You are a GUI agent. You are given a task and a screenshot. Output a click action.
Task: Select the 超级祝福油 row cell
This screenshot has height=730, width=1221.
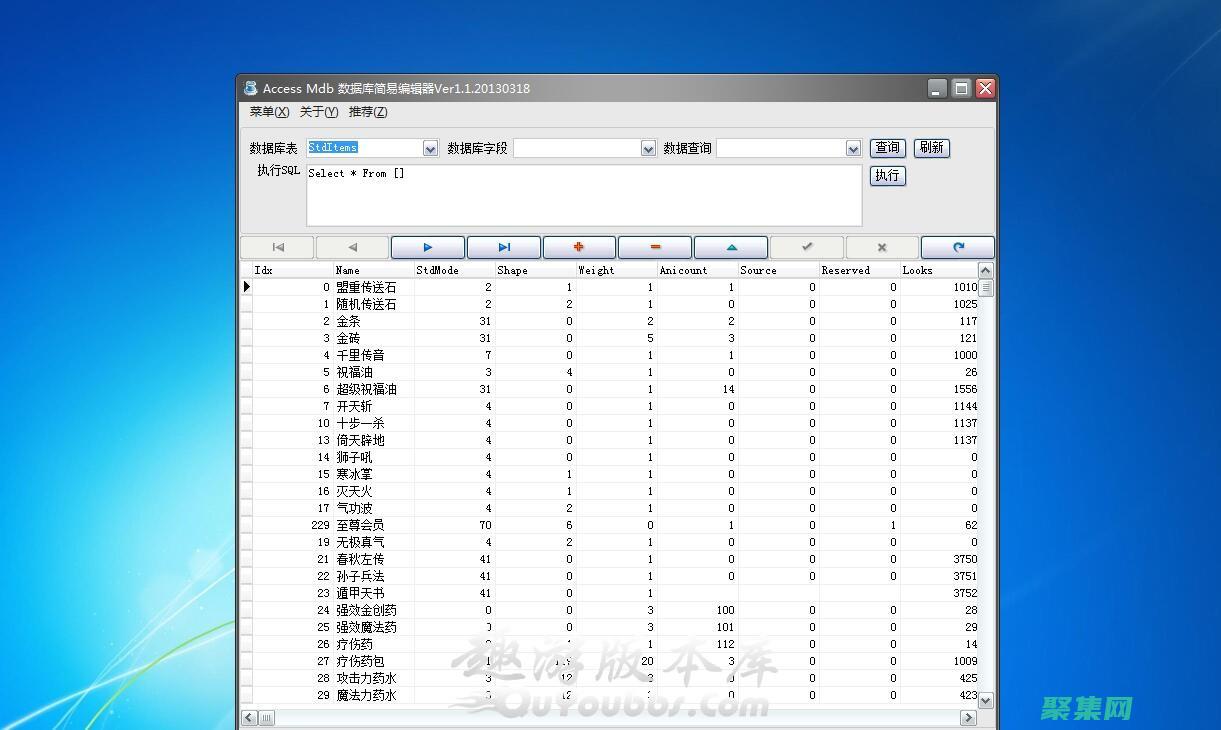(367, 389)
